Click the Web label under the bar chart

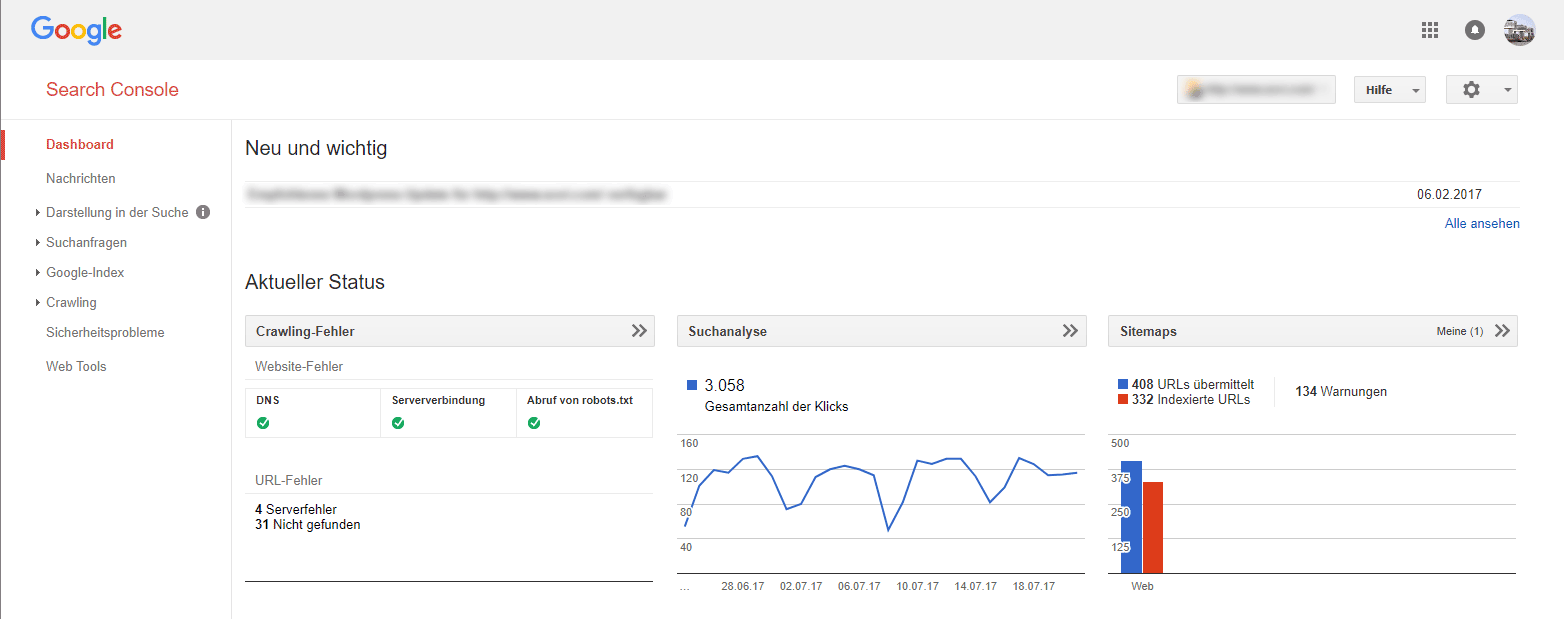[x=1142, y=587]
